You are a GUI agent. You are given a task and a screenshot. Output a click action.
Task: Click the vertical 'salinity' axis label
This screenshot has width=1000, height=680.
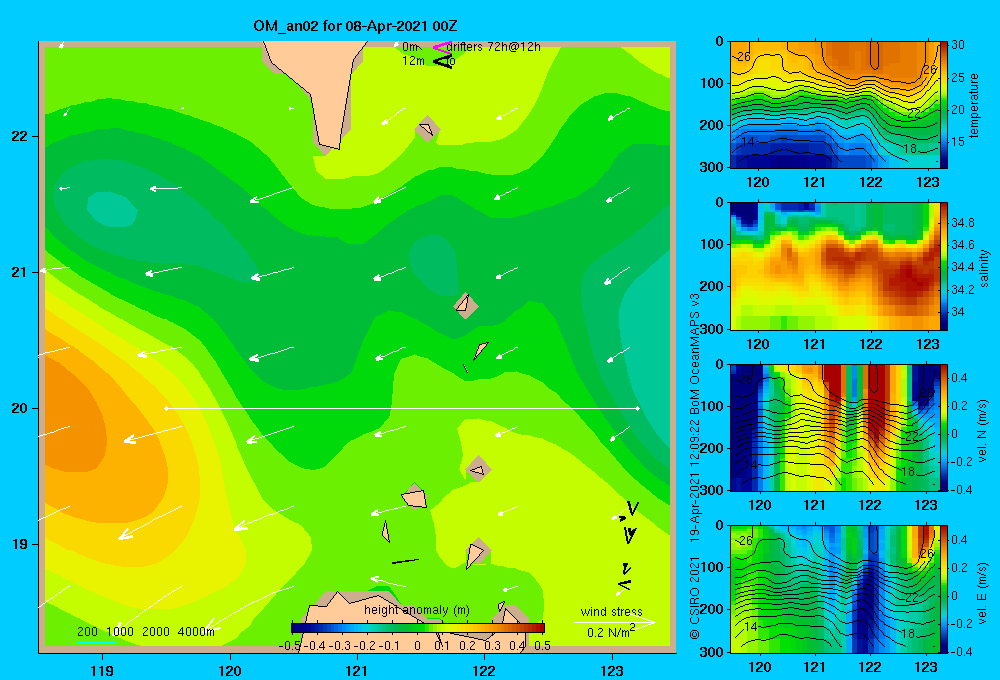click(985, 268)
